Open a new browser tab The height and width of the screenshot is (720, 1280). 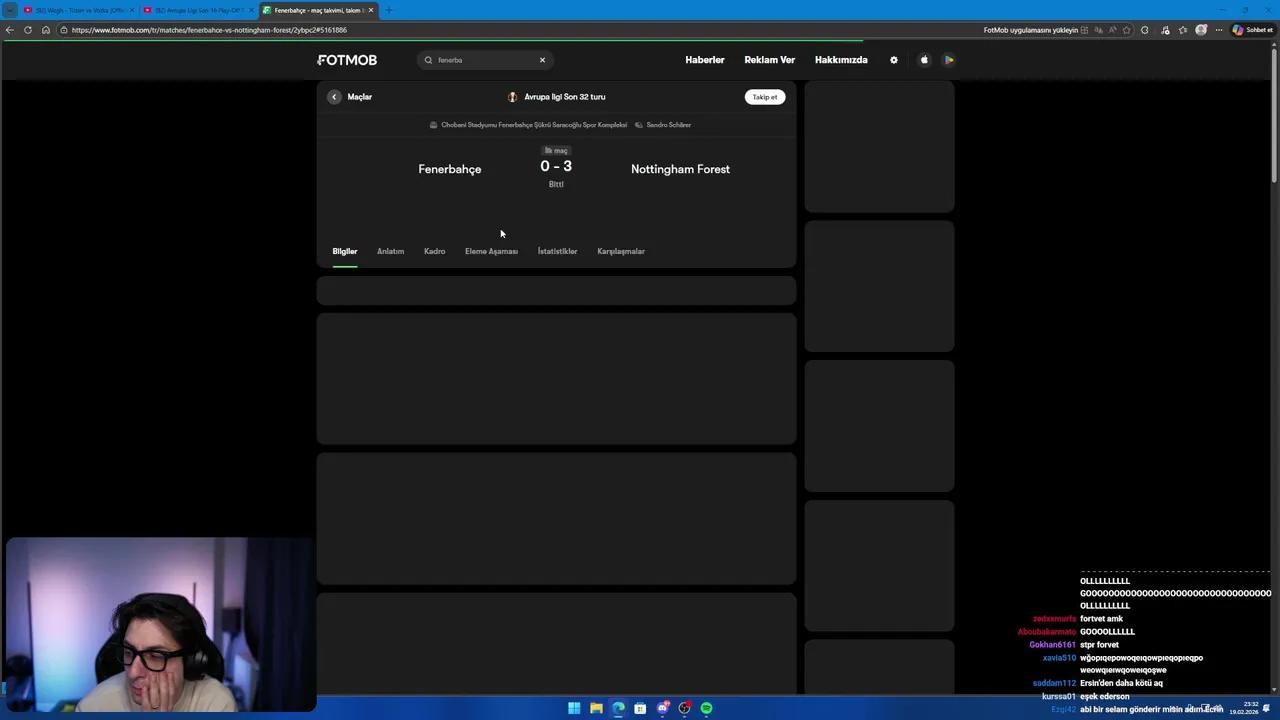click(x=389, y=10)
